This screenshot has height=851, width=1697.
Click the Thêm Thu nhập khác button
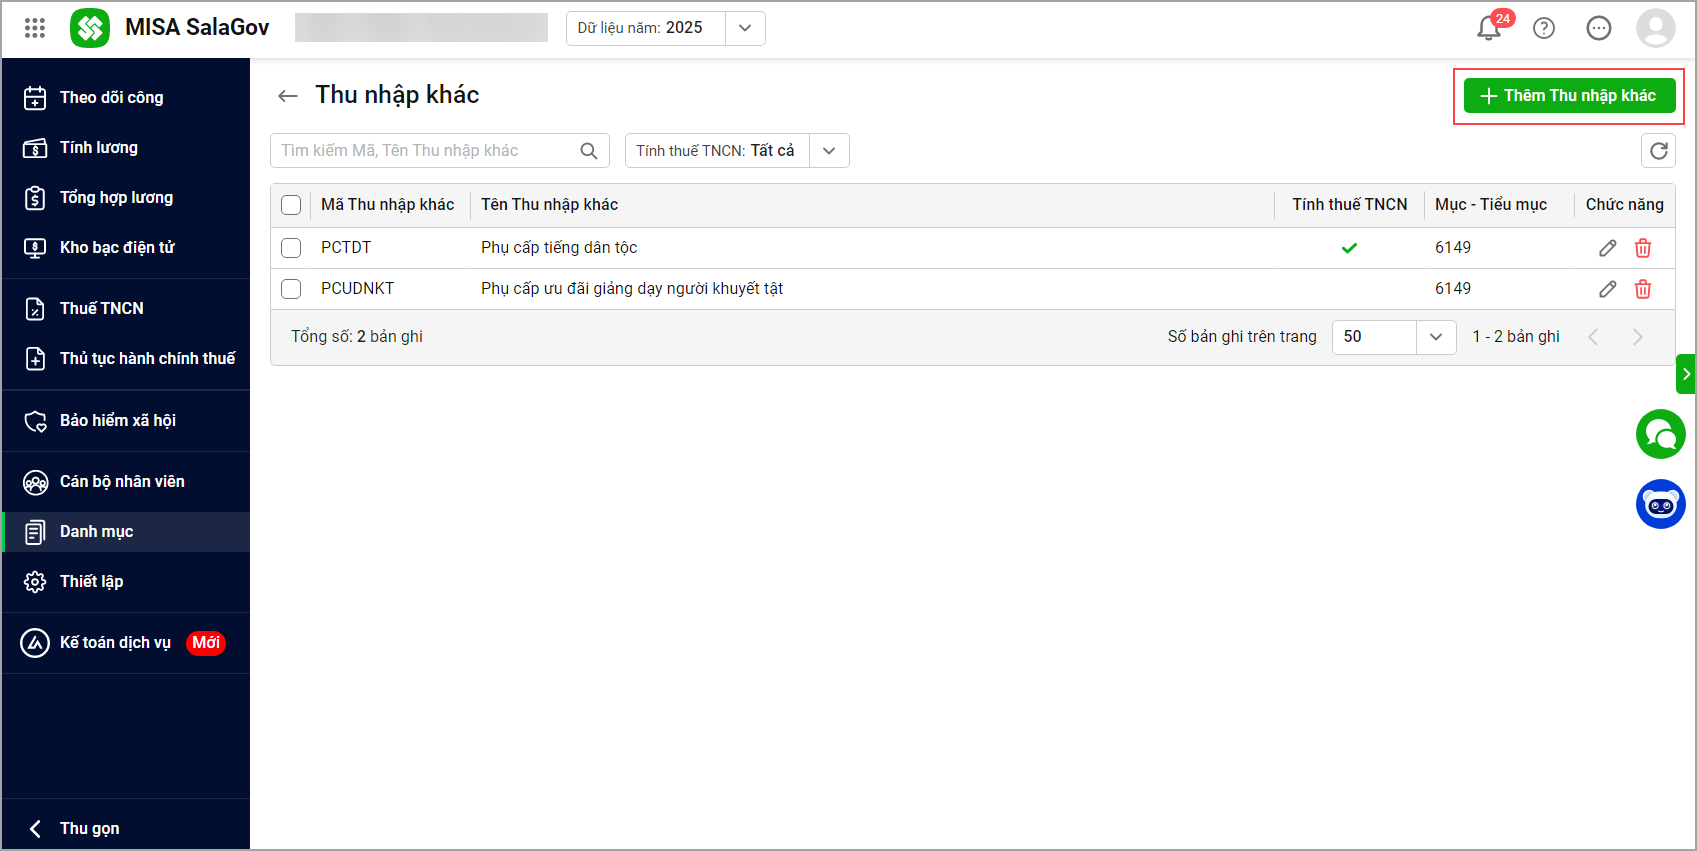click(1568, 96)
